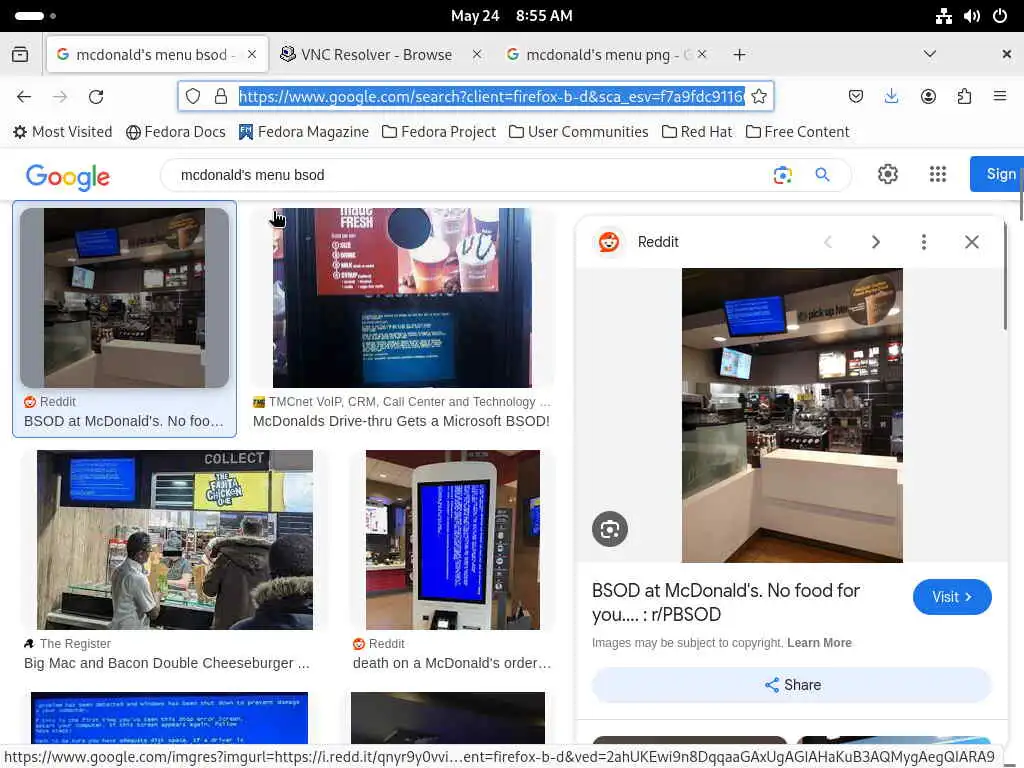Click the Google Lens camera search icon

(x=782, y=175)
